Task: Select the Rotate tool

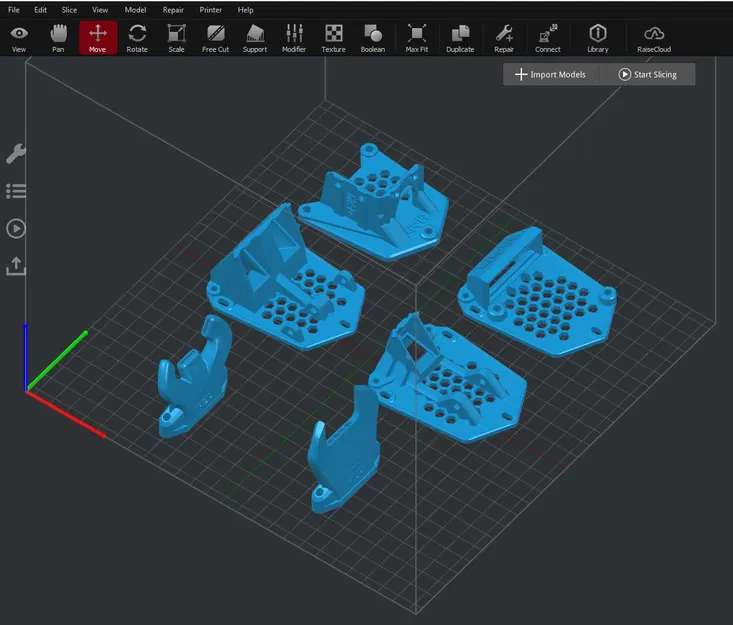Action: tap(137, 38)
